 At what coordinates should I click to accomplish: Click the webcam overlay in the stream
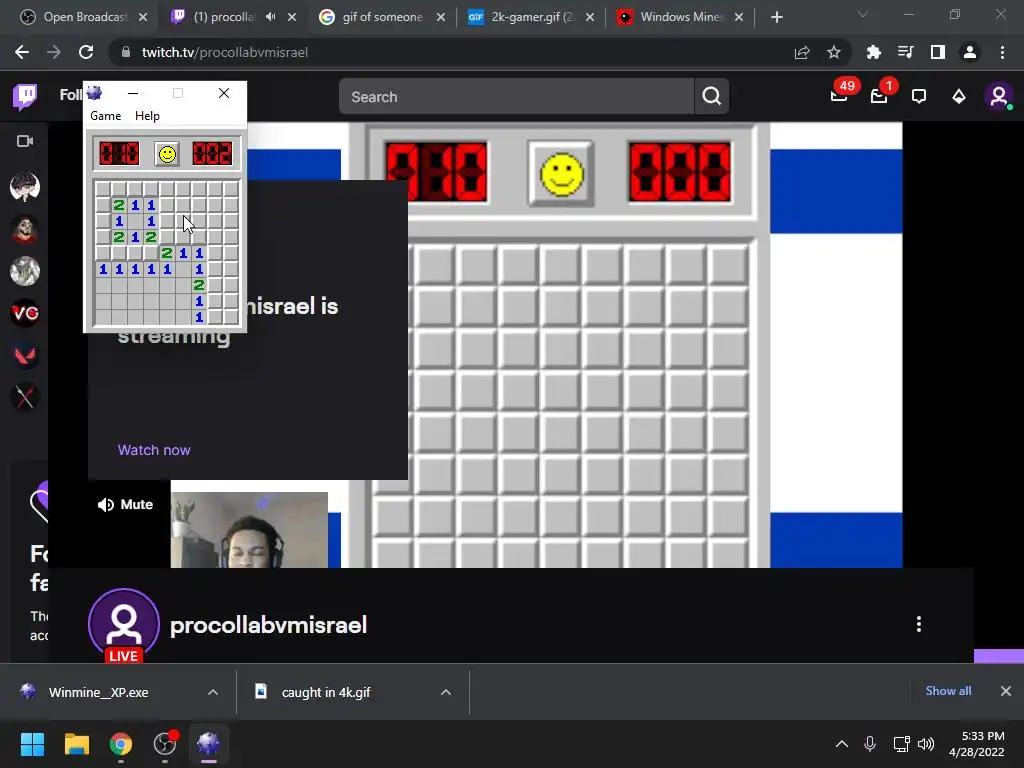click(249, 530)
